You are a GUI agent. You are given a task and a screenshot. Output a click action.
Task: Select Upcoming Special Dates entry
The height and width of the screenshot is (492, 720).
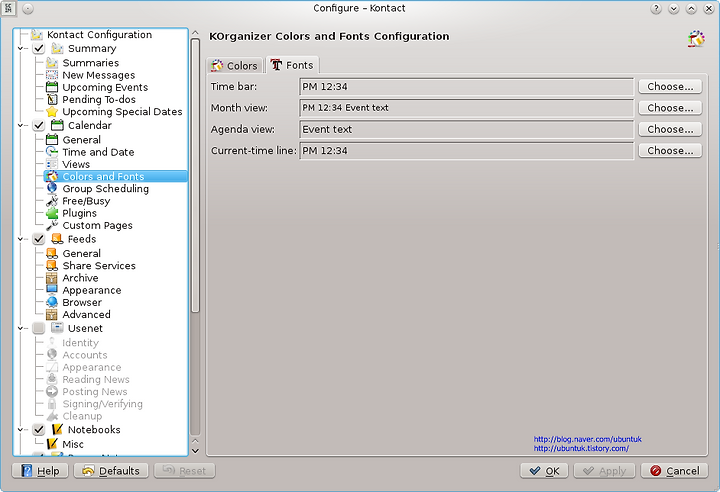[x=122, y=112]
